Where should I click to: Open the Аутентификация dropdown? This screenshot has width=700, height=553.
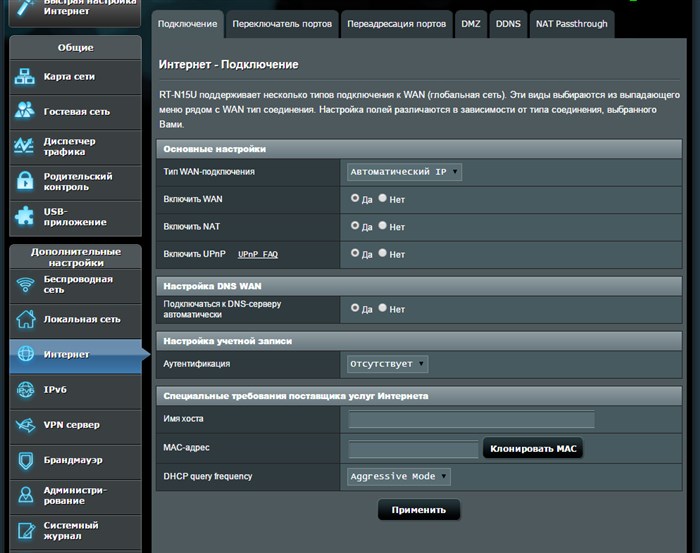(x=388, y=364)
